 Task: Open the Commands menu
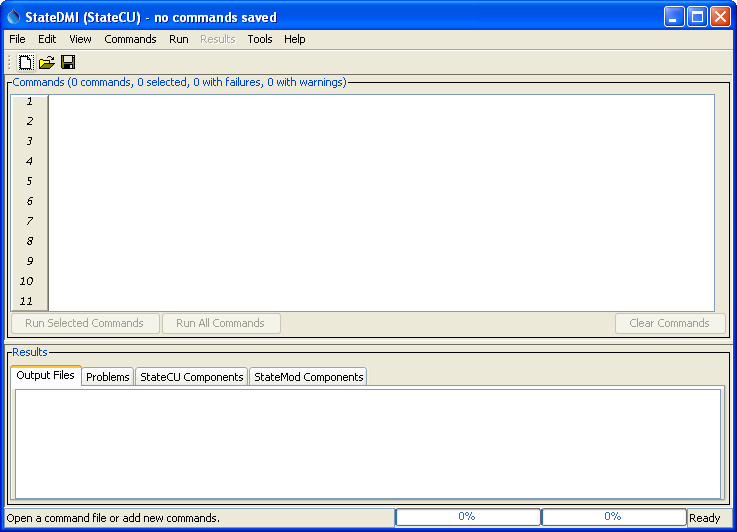click(x=130, y=39)
